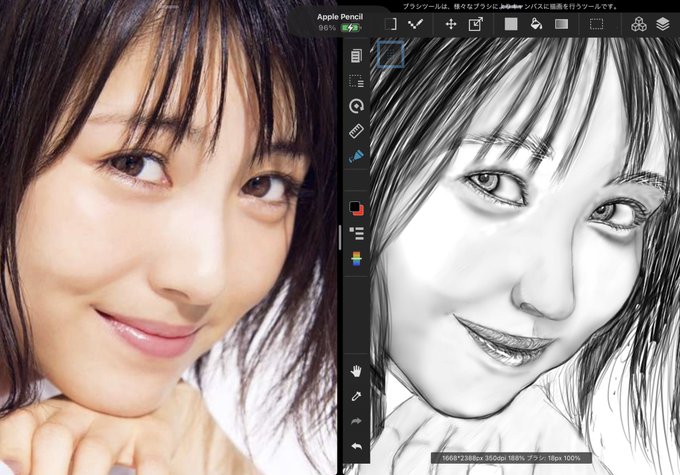Open the Layers panel stack icon
The image size is (680, 475).
(x=663, y=24)
